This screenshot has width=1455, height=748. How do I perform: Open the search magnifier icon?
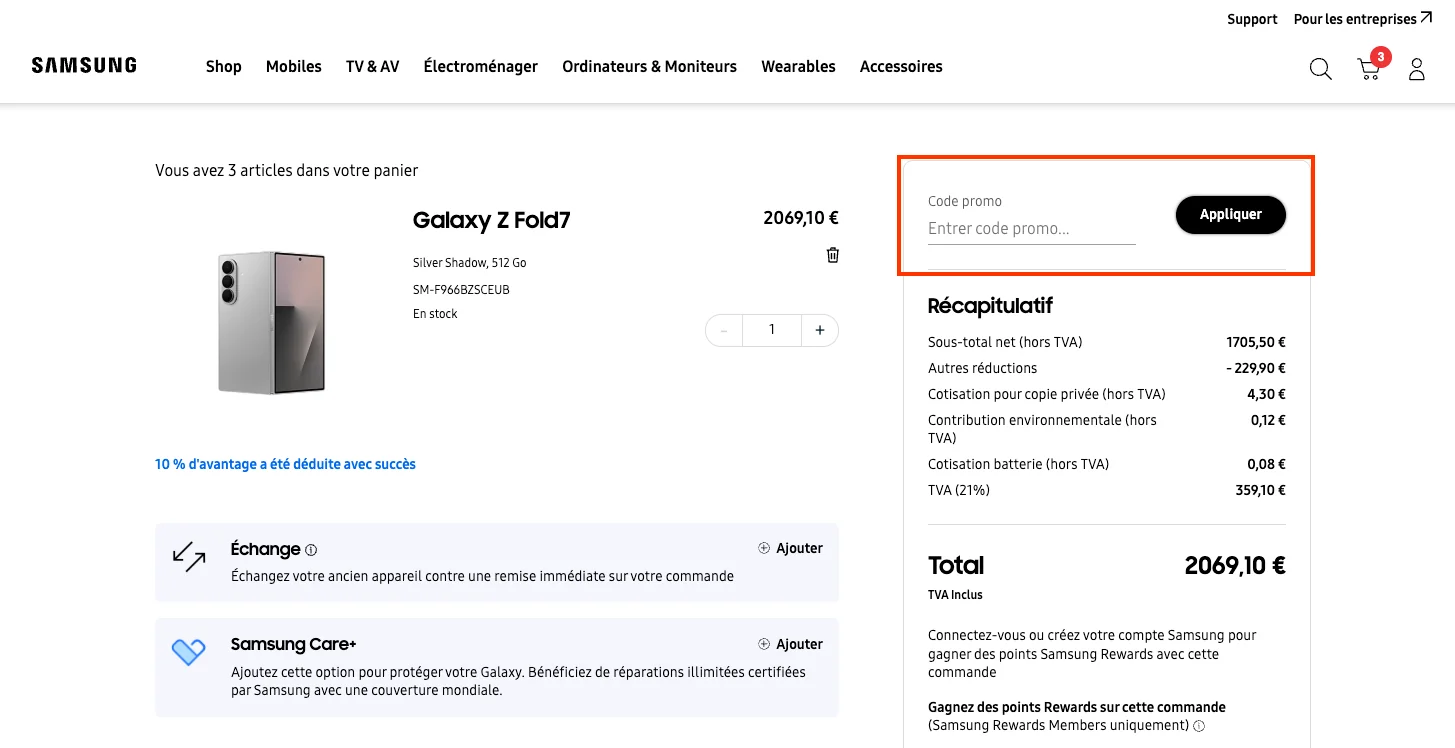[x=1320, y=69]
